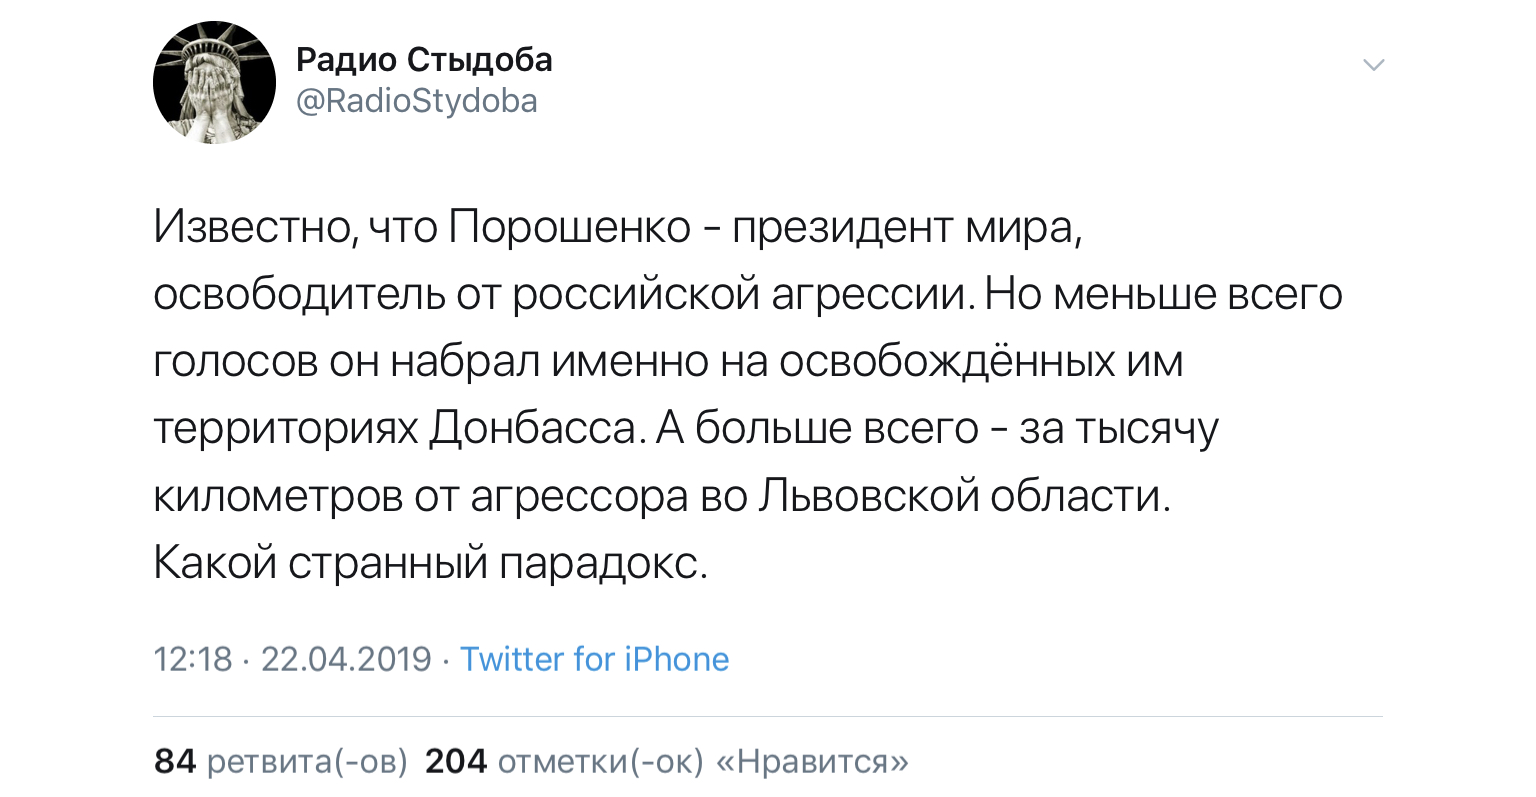
Task: Click the Twitter for iPhone source link
Action: point(594,659)
